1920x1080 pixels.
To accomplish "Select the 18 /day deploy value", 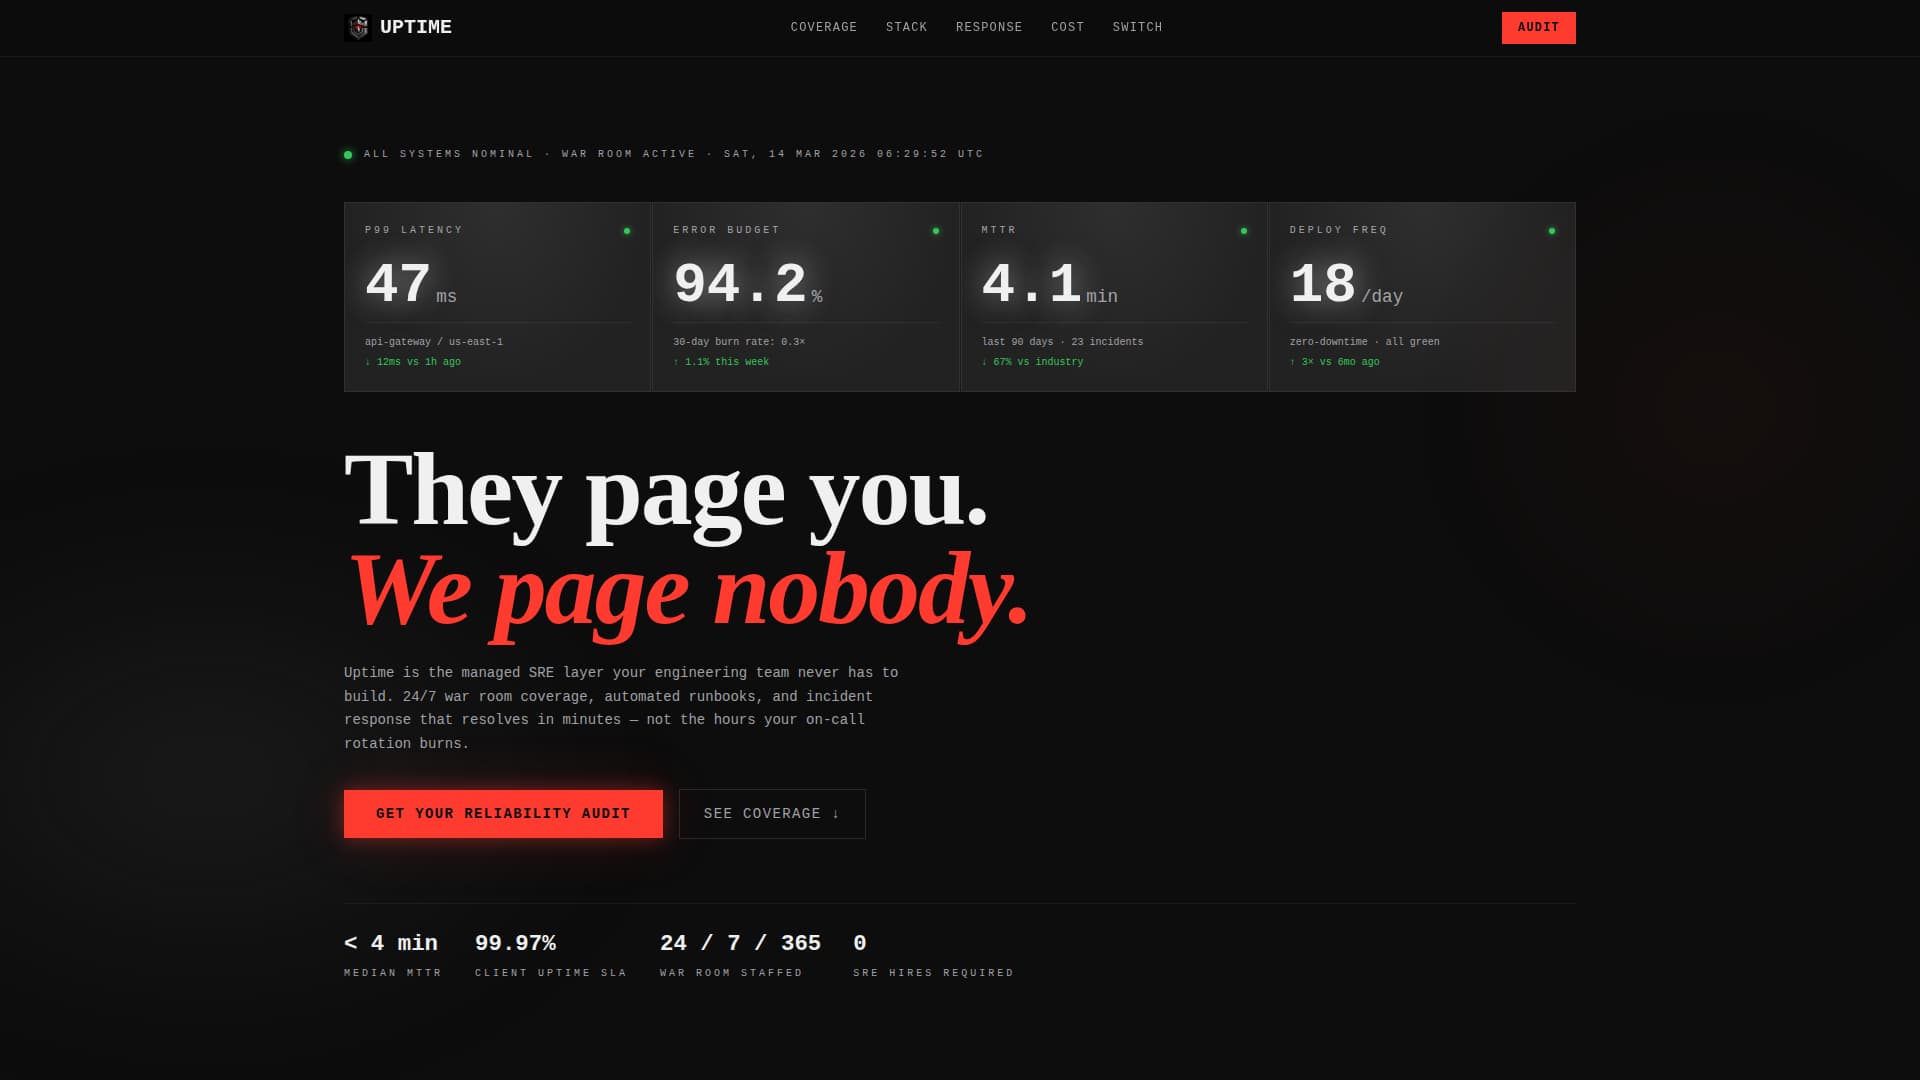I will 1346,284.
